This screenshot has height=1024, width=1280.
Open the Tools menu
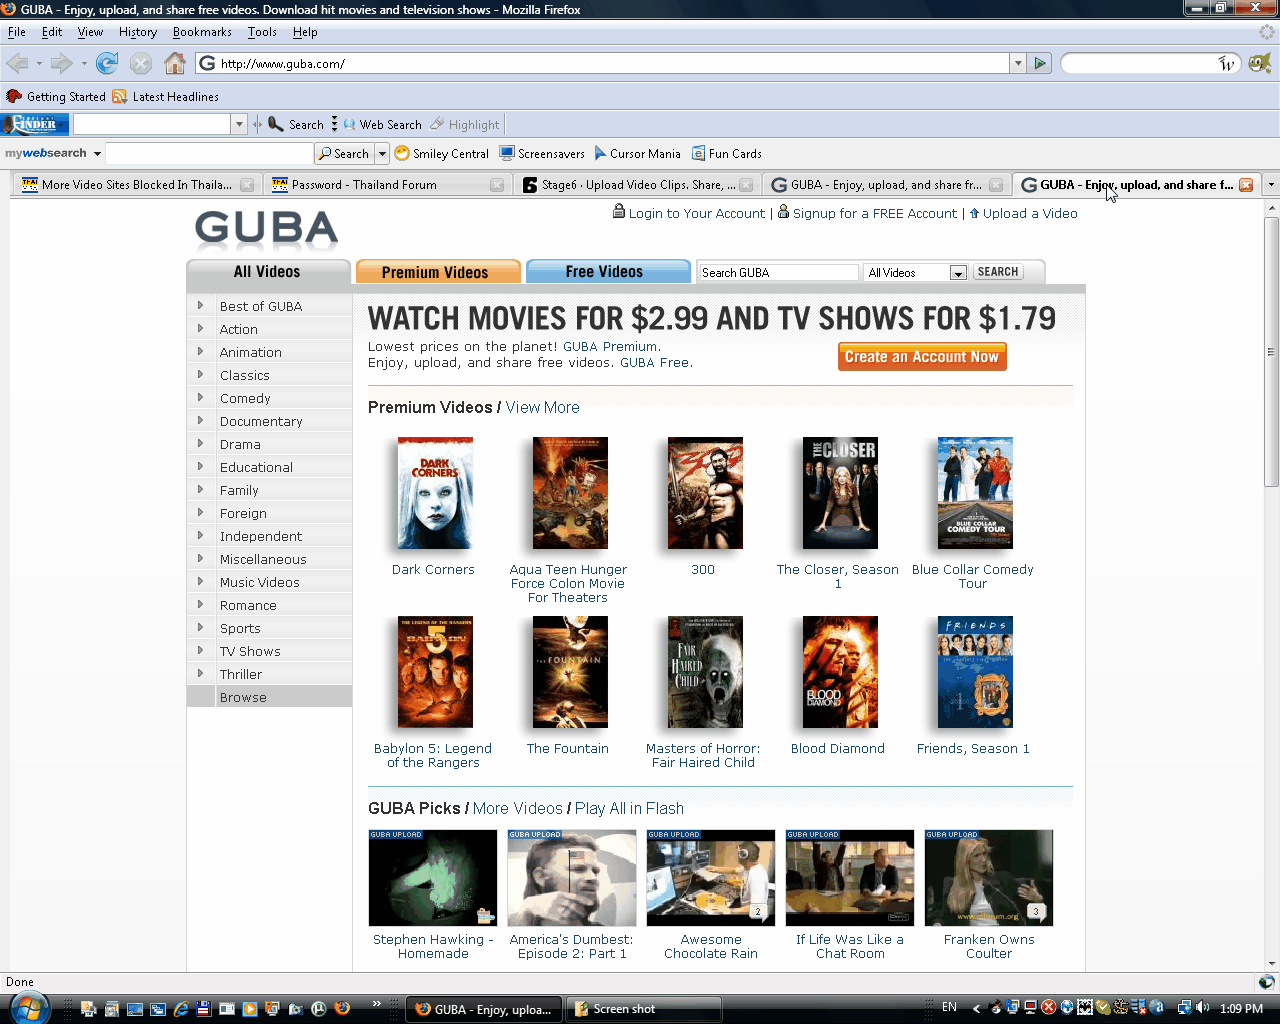tap(262, 32)
